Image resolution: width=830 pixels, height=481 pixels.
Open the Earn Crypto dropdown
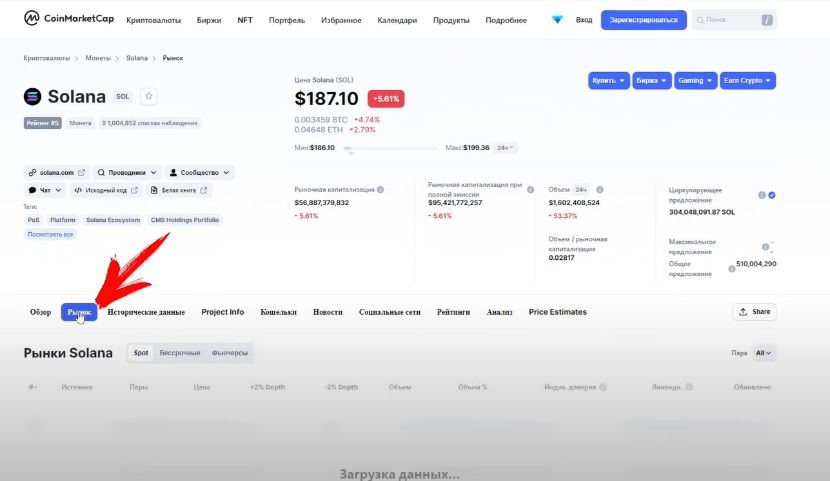pyautogui.click(x=747, y=80)
